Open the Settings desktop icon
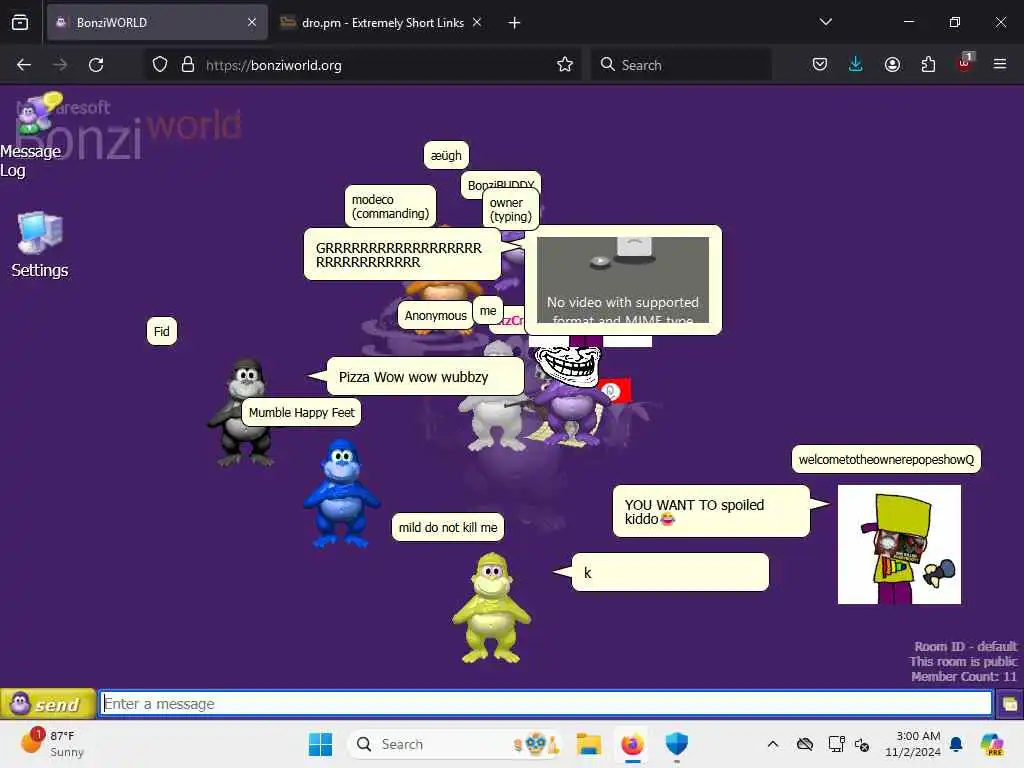The width and height of the screenshot is (1024, 768). click(x=40, y=245)
